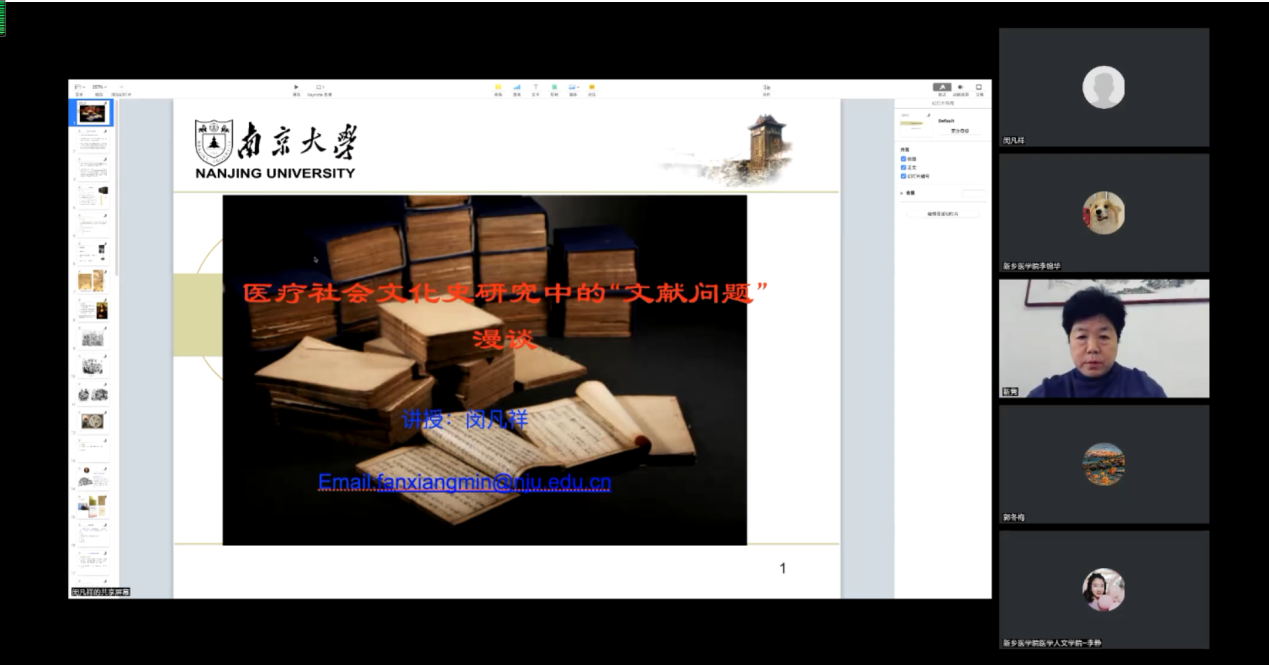Click the Change Master (更改母版) button
1269x665 pixels.
pyautogui.click(x=959, y=131)
